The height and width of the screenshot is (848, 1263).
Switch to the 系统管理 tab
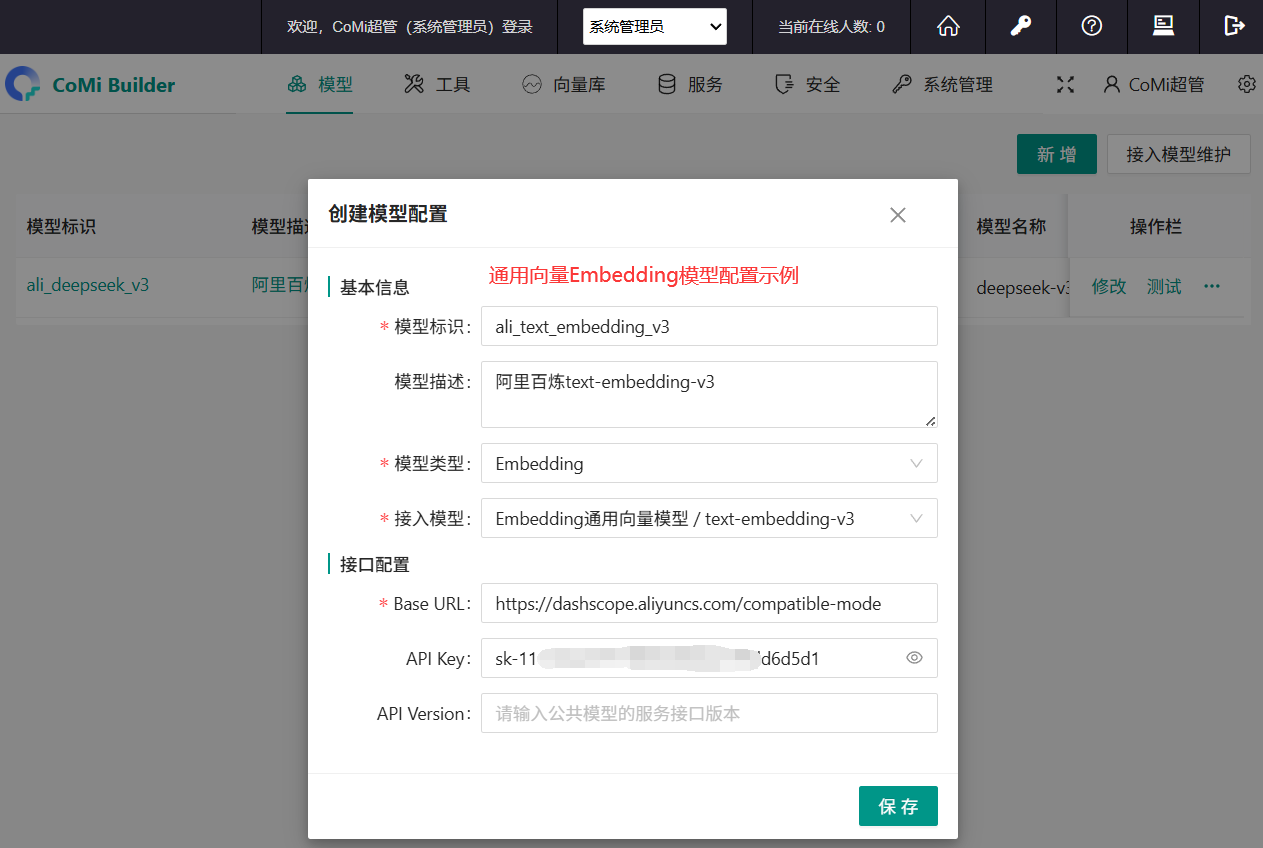(x=942, y=85)
